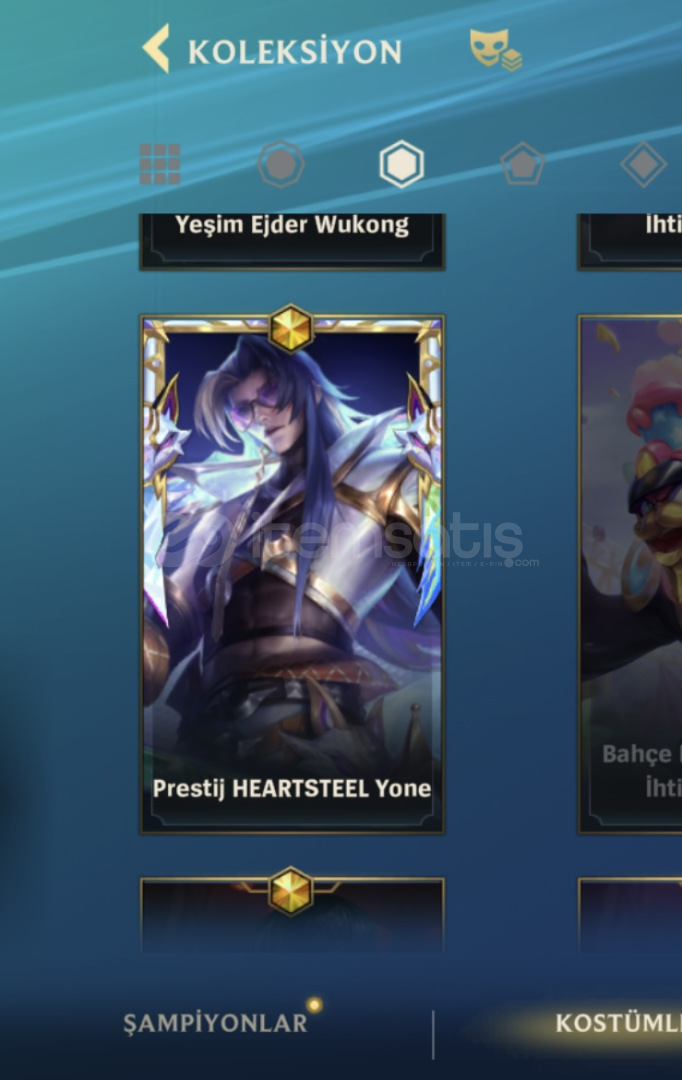The height and width of the screenshot is (1080, 682).
Task: Open the Prestij HEARTSTEEL Yone skin card
Action: pyautogui.click(x=292, y=574)
